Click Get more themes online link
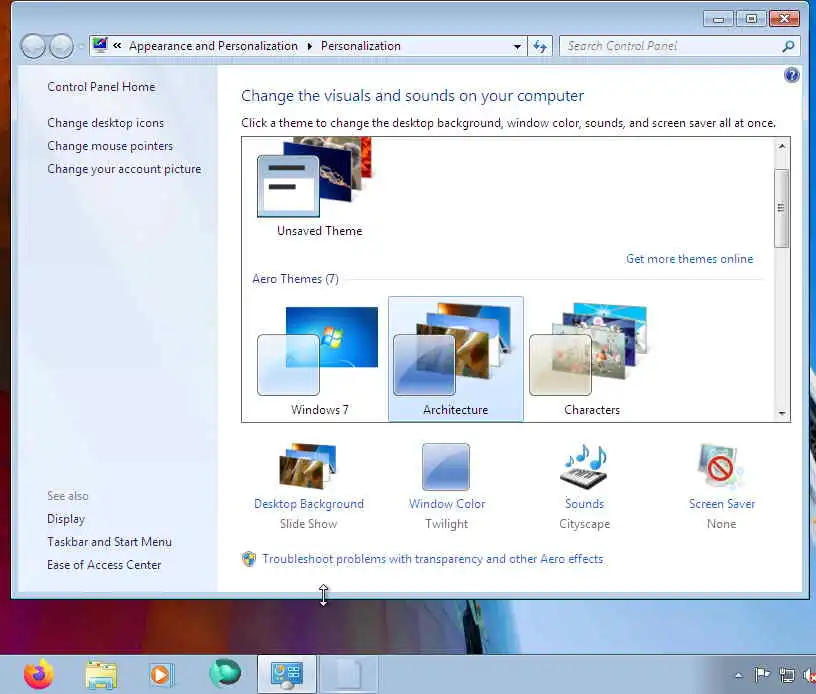The width and height of the screenshot is (816, 694). click(x=690, y=259)
